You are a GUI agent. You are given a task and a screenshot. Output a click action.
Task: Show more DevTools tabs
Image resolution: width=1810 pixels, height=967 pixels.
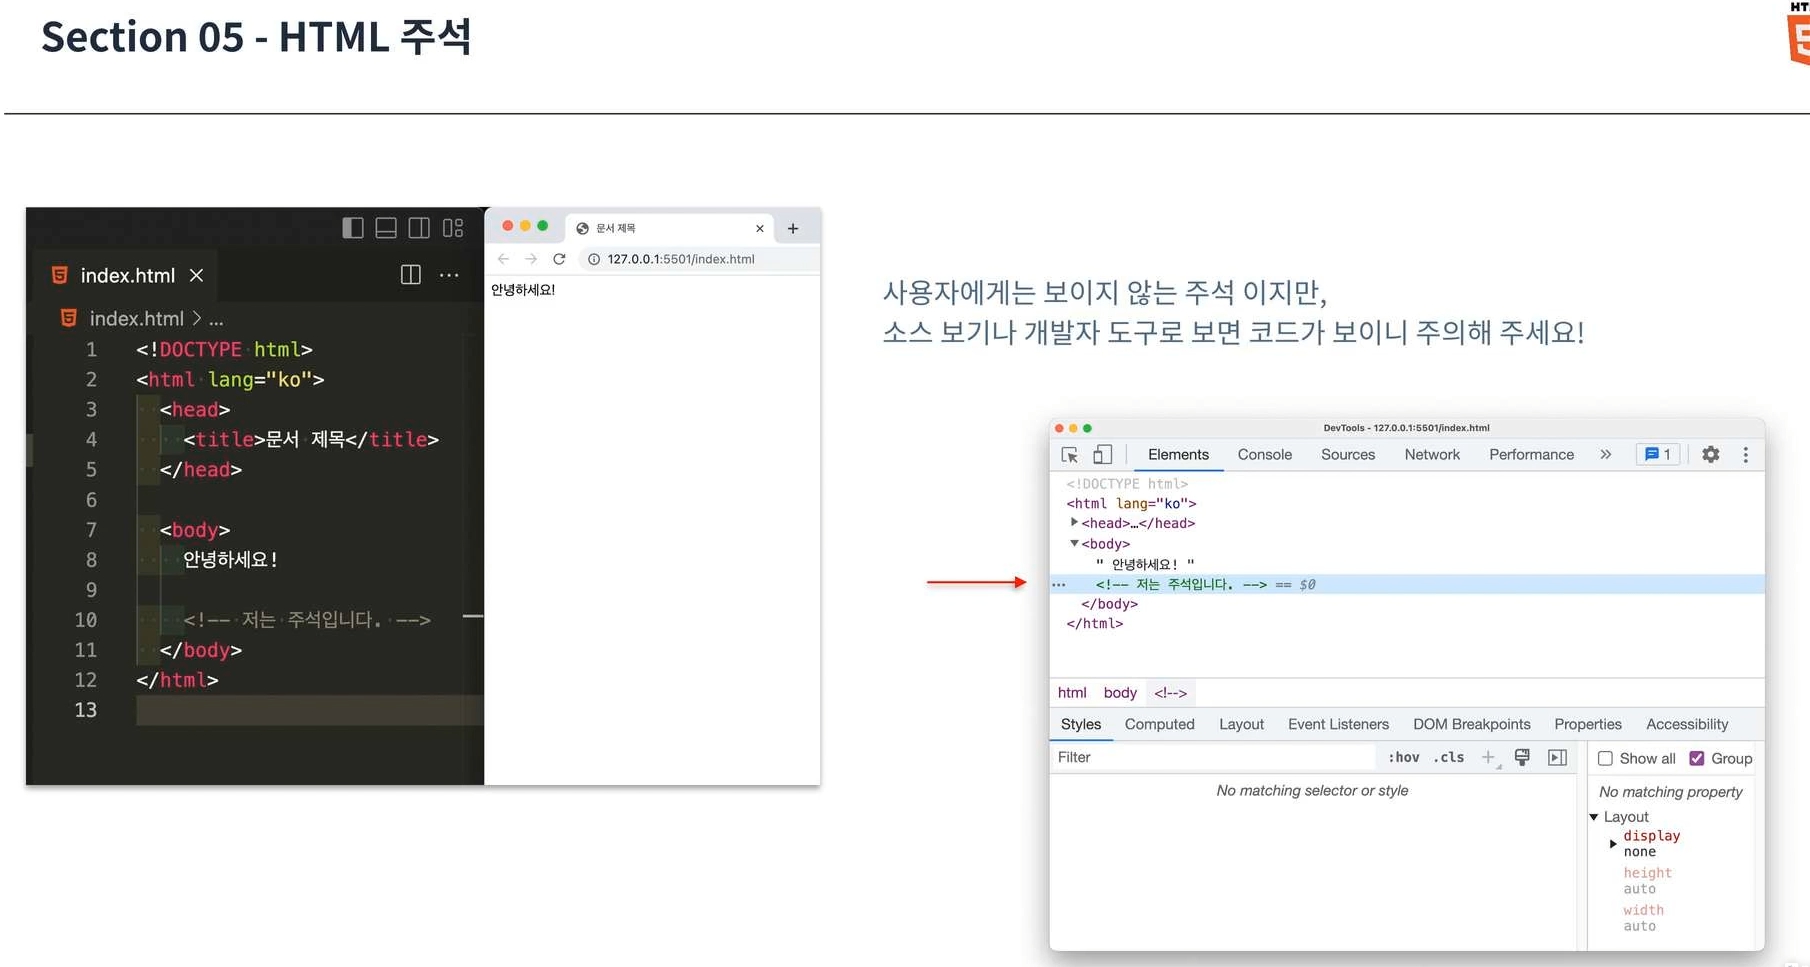click(x=1606, y=455)
